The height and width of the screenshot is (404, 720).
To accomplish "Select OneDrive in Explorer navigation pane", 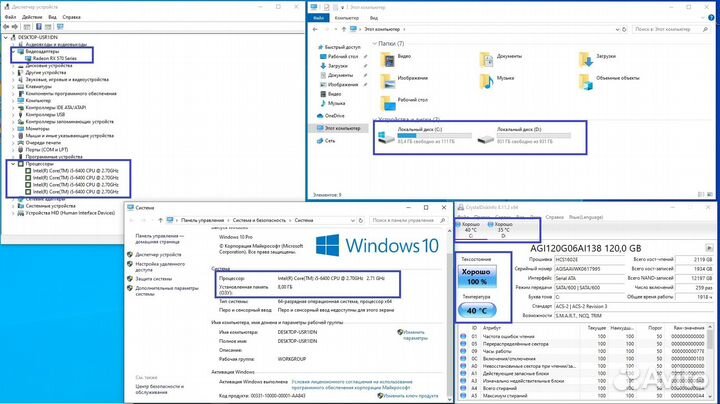I will 331,116.
